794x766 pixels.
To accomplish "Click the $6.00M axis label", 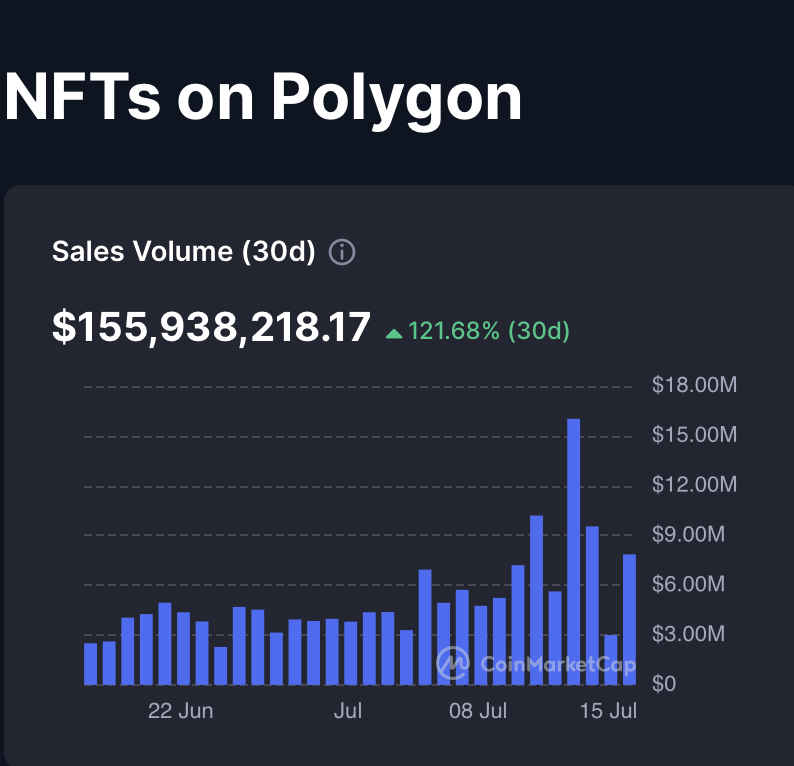I will pyautogui.click(x=688, y=584).
